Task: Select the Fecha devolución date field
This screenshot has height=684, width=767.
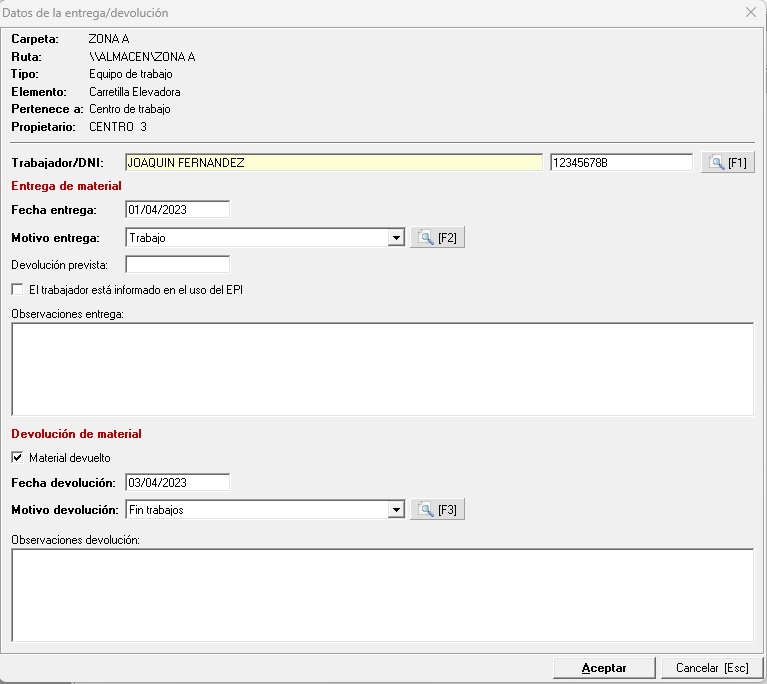Action: tap(177, 483)
